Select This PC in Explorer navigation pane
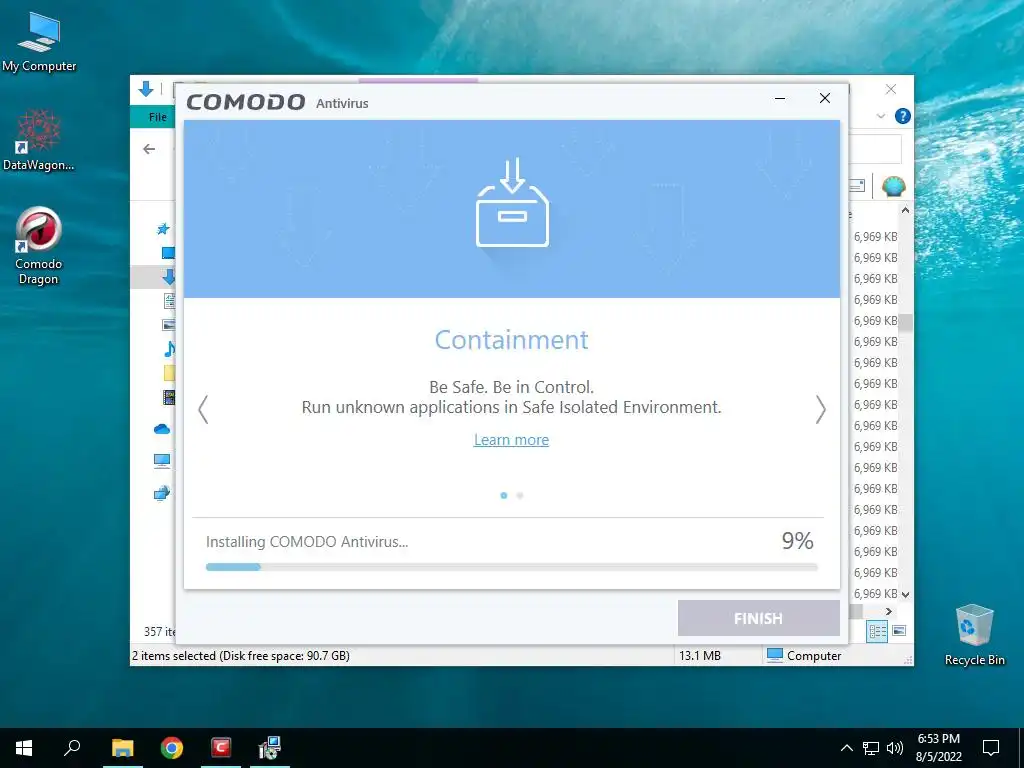Screen dimensions: 1024x768 coord(161,461)
